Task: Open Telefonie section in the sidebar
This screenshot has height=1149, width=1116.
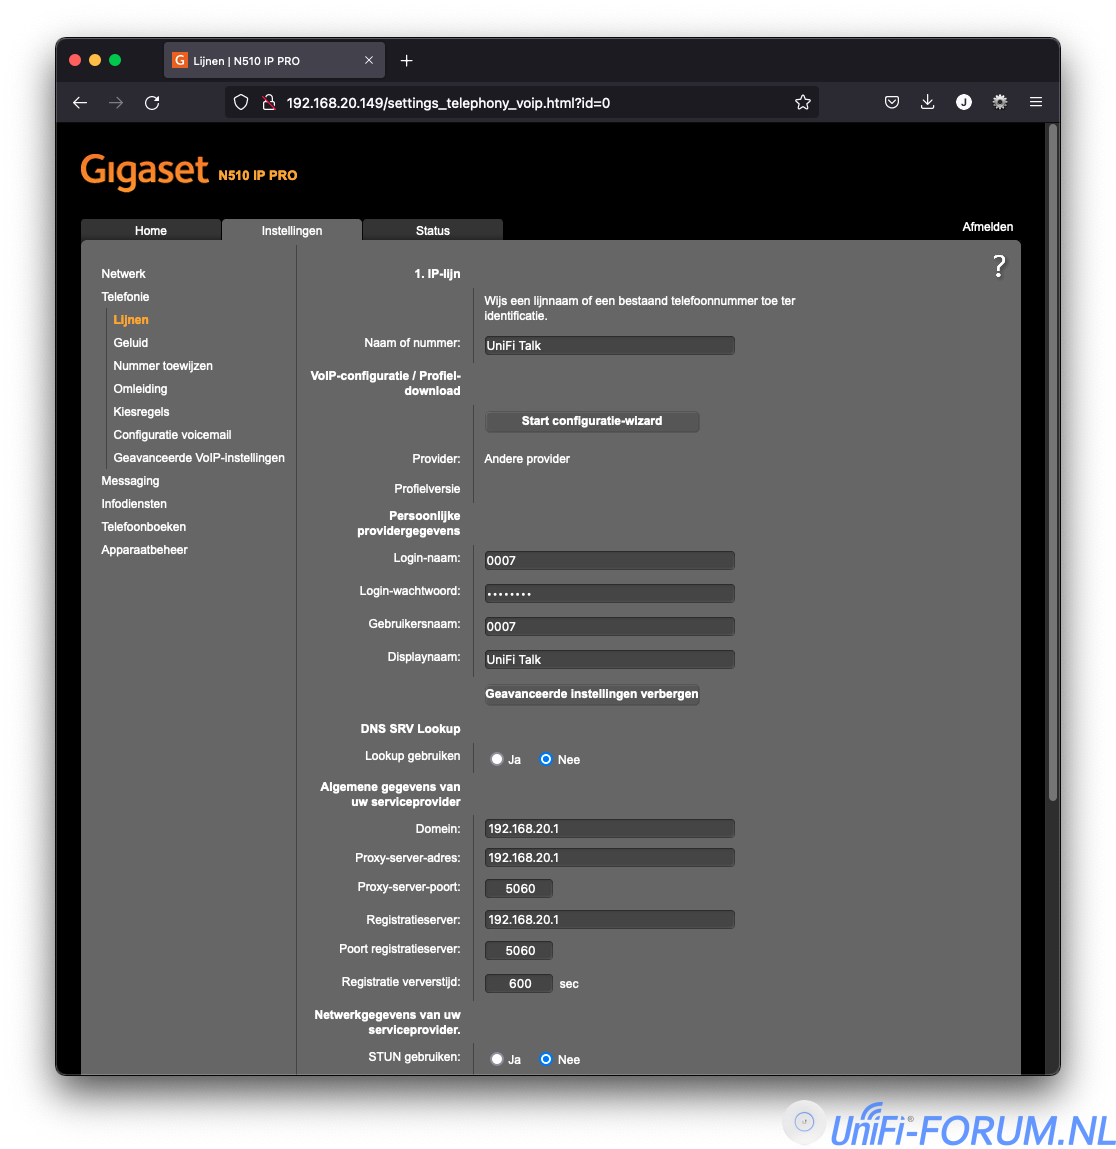Action: [x=125, y=297]
